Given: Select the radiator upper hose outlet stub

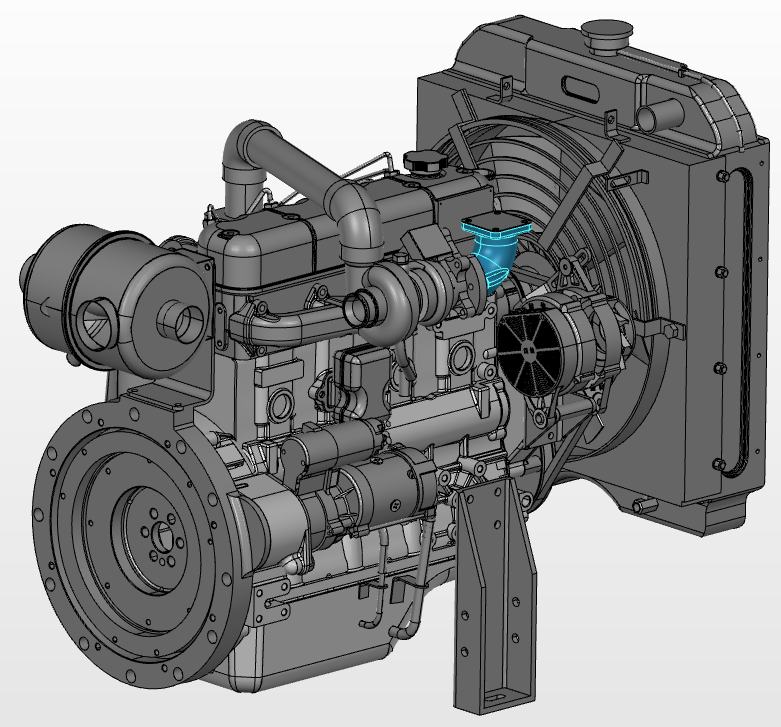Looking at the screenshot, I should (x=660, y=117).
